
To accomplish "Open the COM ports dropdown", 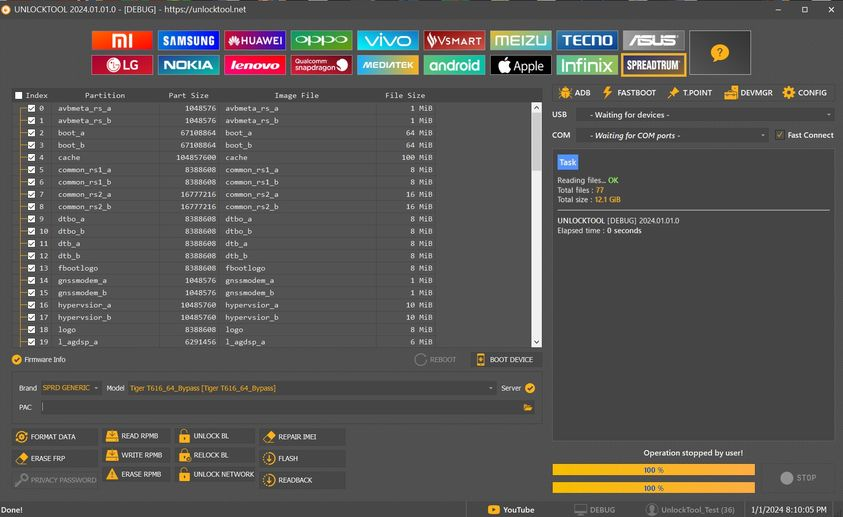I will tap(677, 135).
